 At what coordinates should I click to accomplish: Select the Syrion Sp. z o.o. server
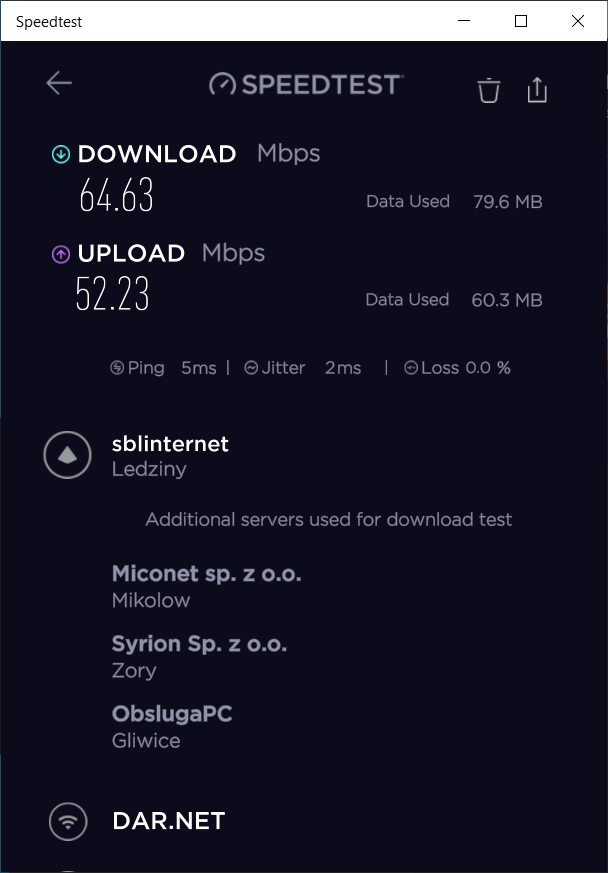[x=199, y=656]
